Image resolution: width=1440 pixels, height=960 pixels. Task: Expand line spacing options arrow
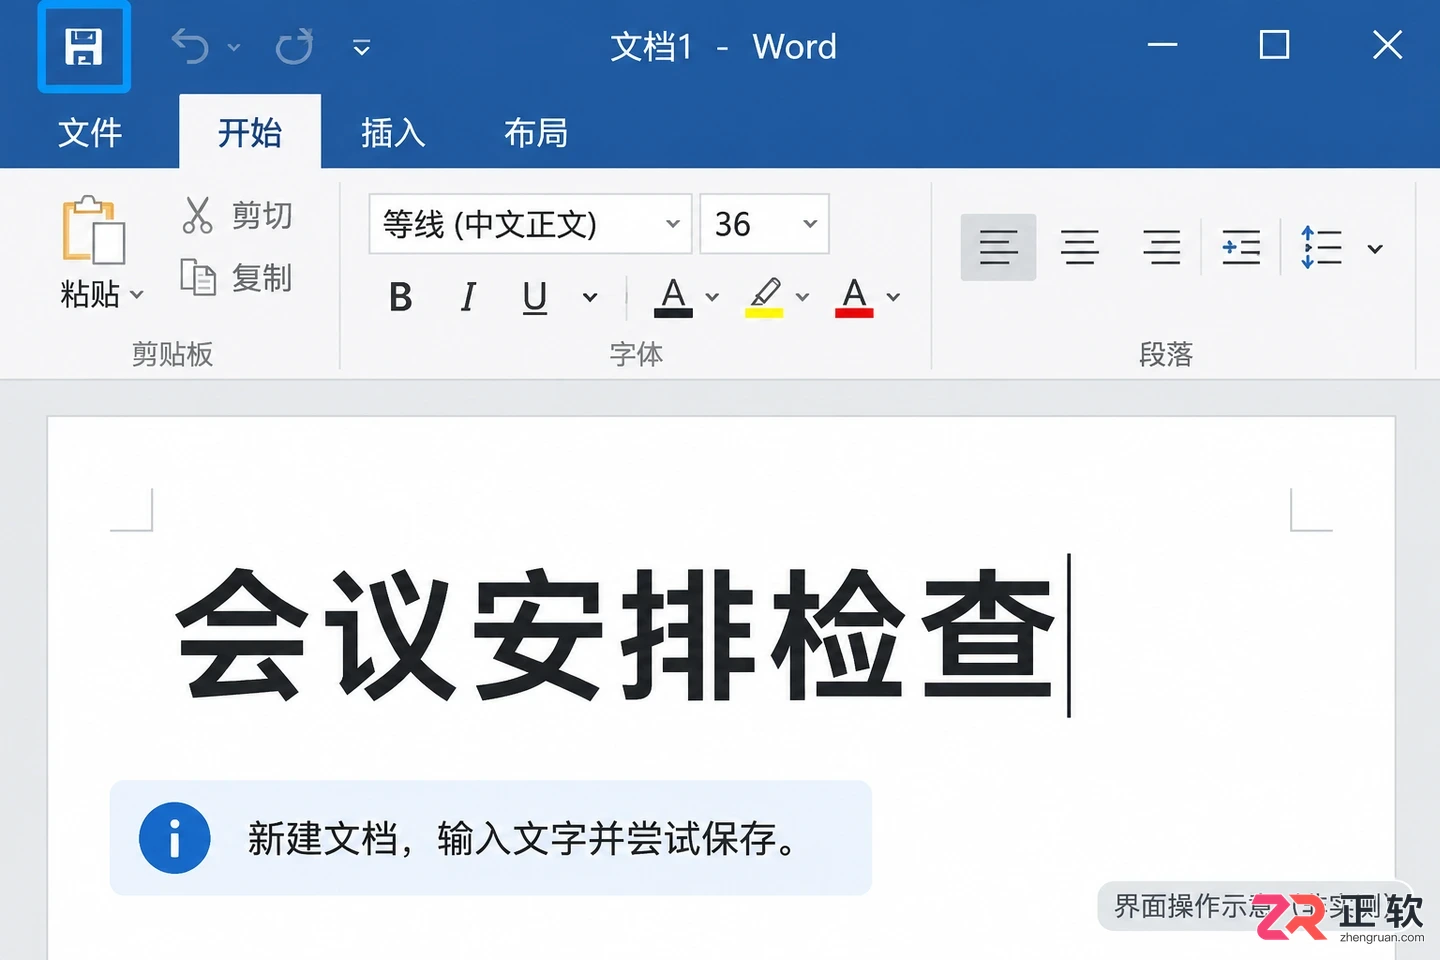(1375, 249)
